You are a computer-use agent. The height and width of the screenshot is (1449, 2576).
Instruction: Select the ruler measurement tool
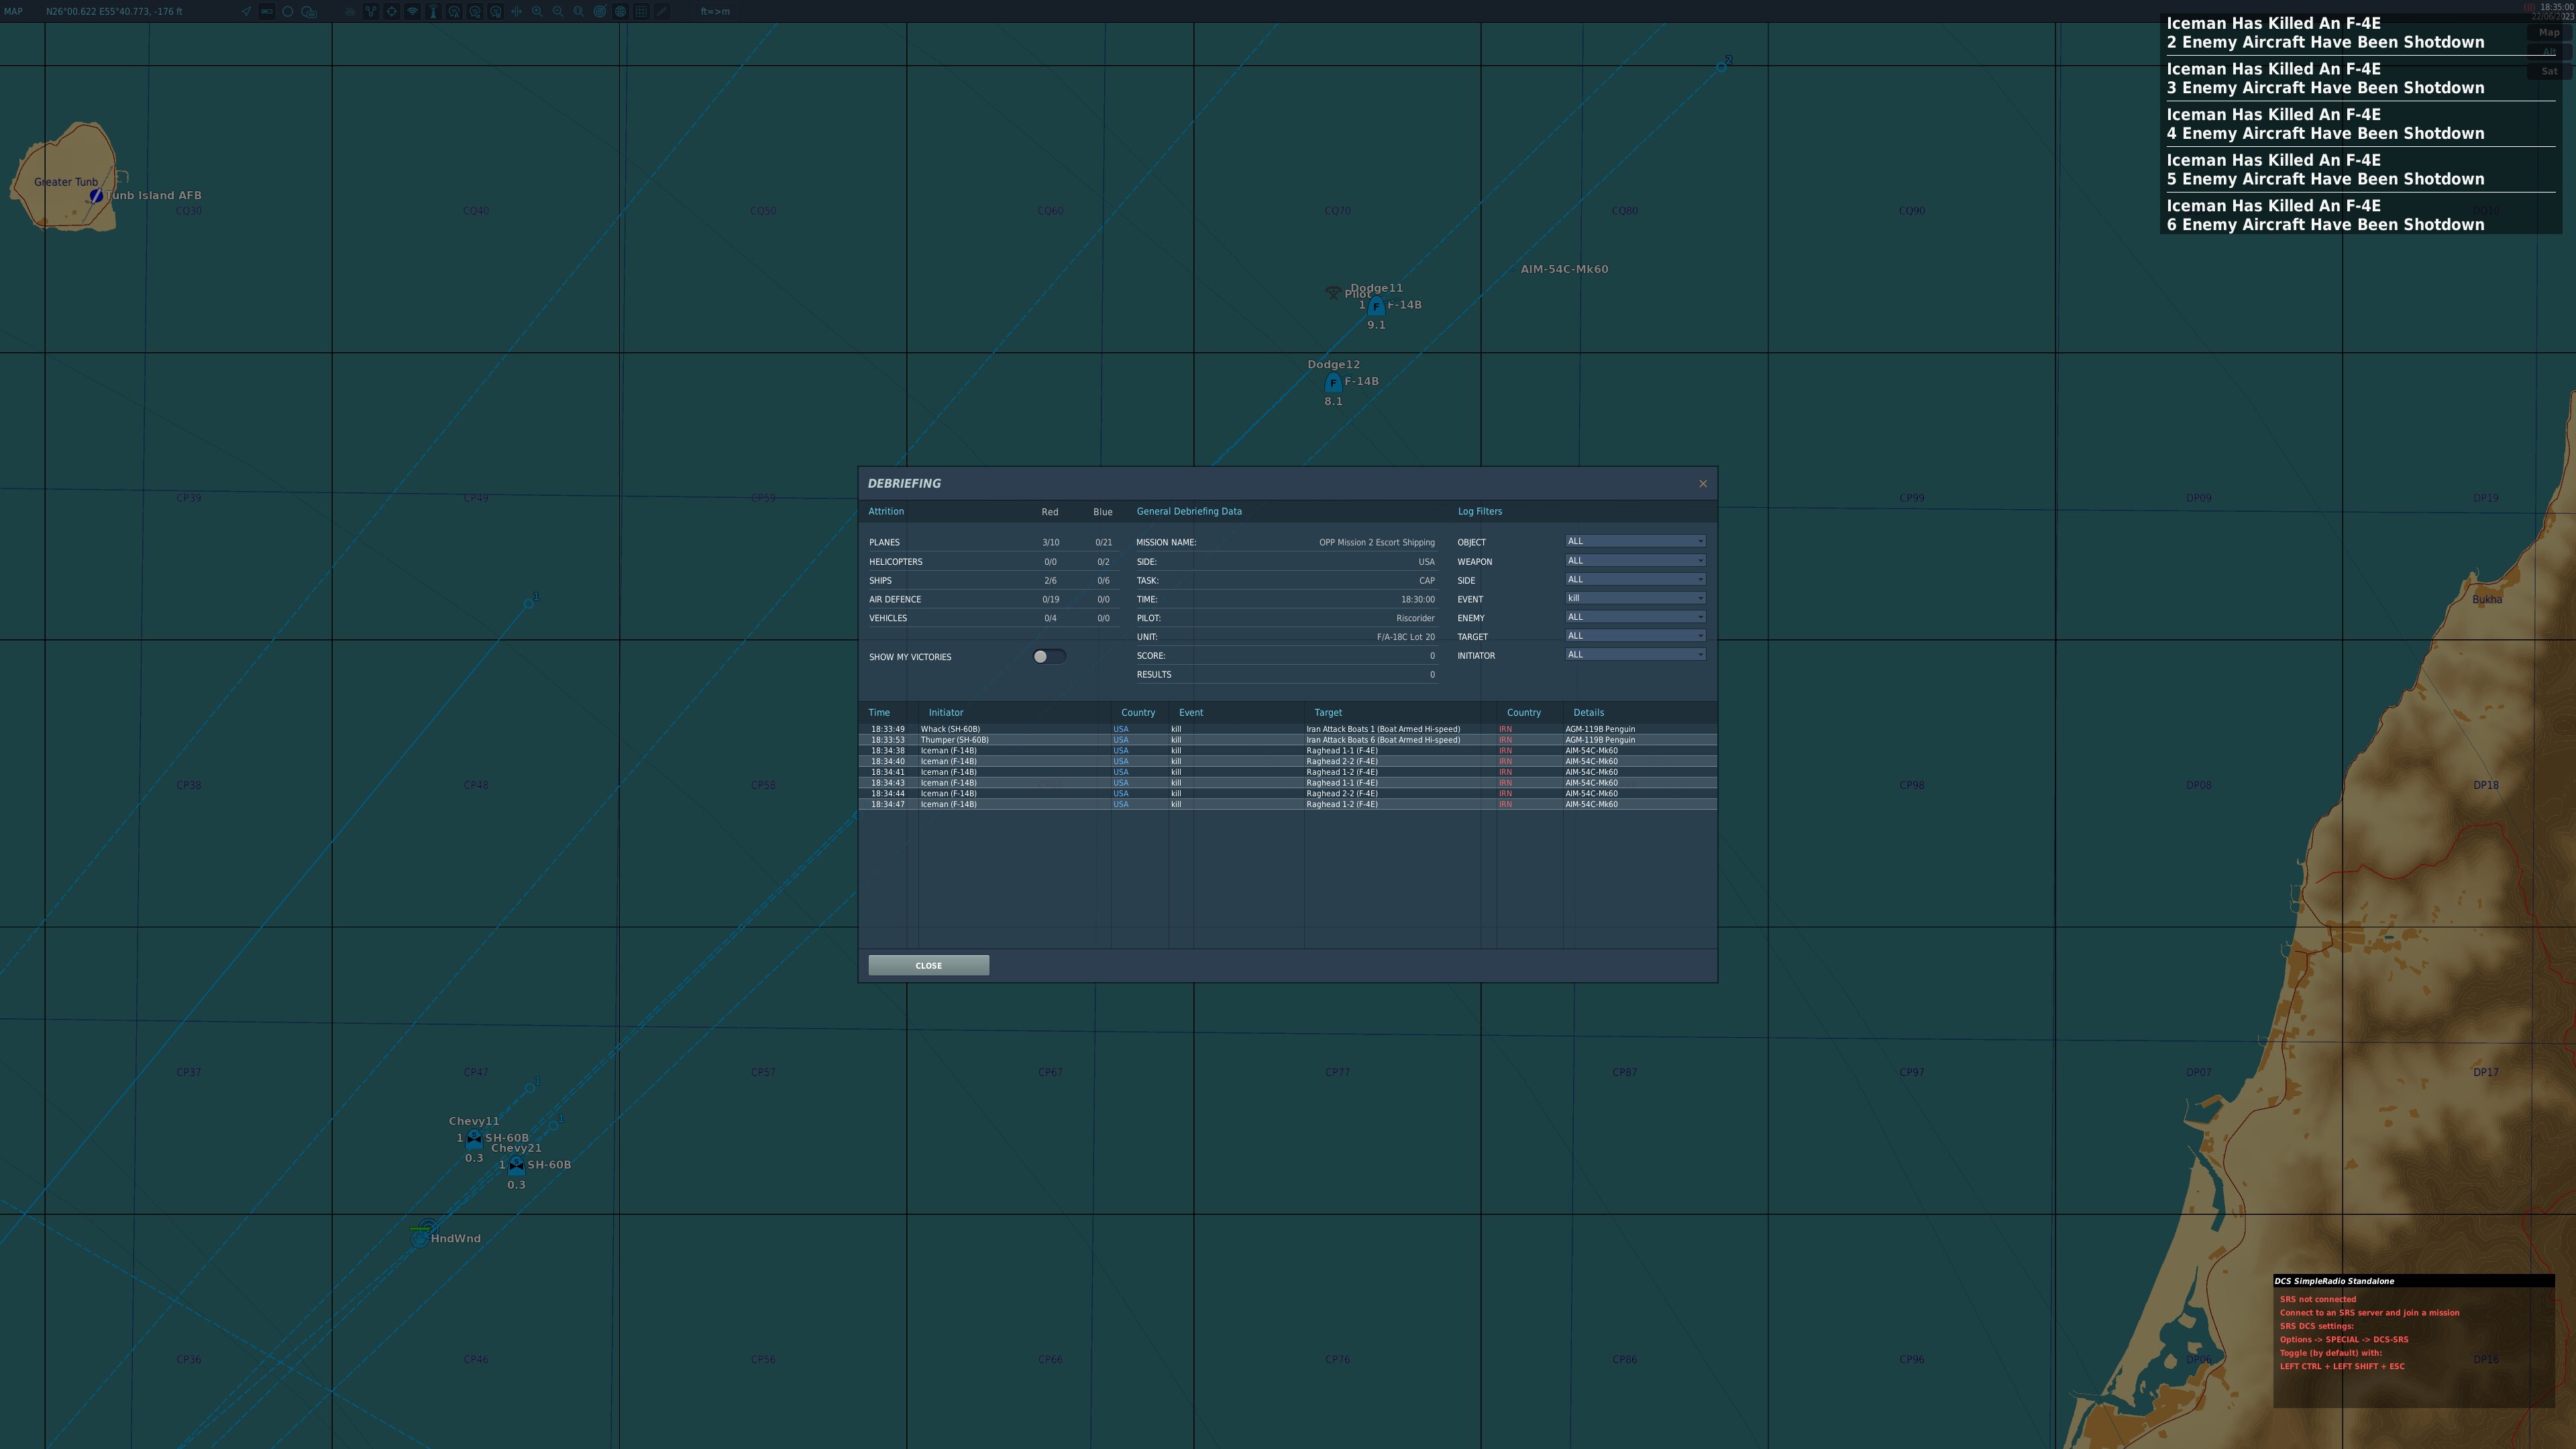tap(267, 11)
